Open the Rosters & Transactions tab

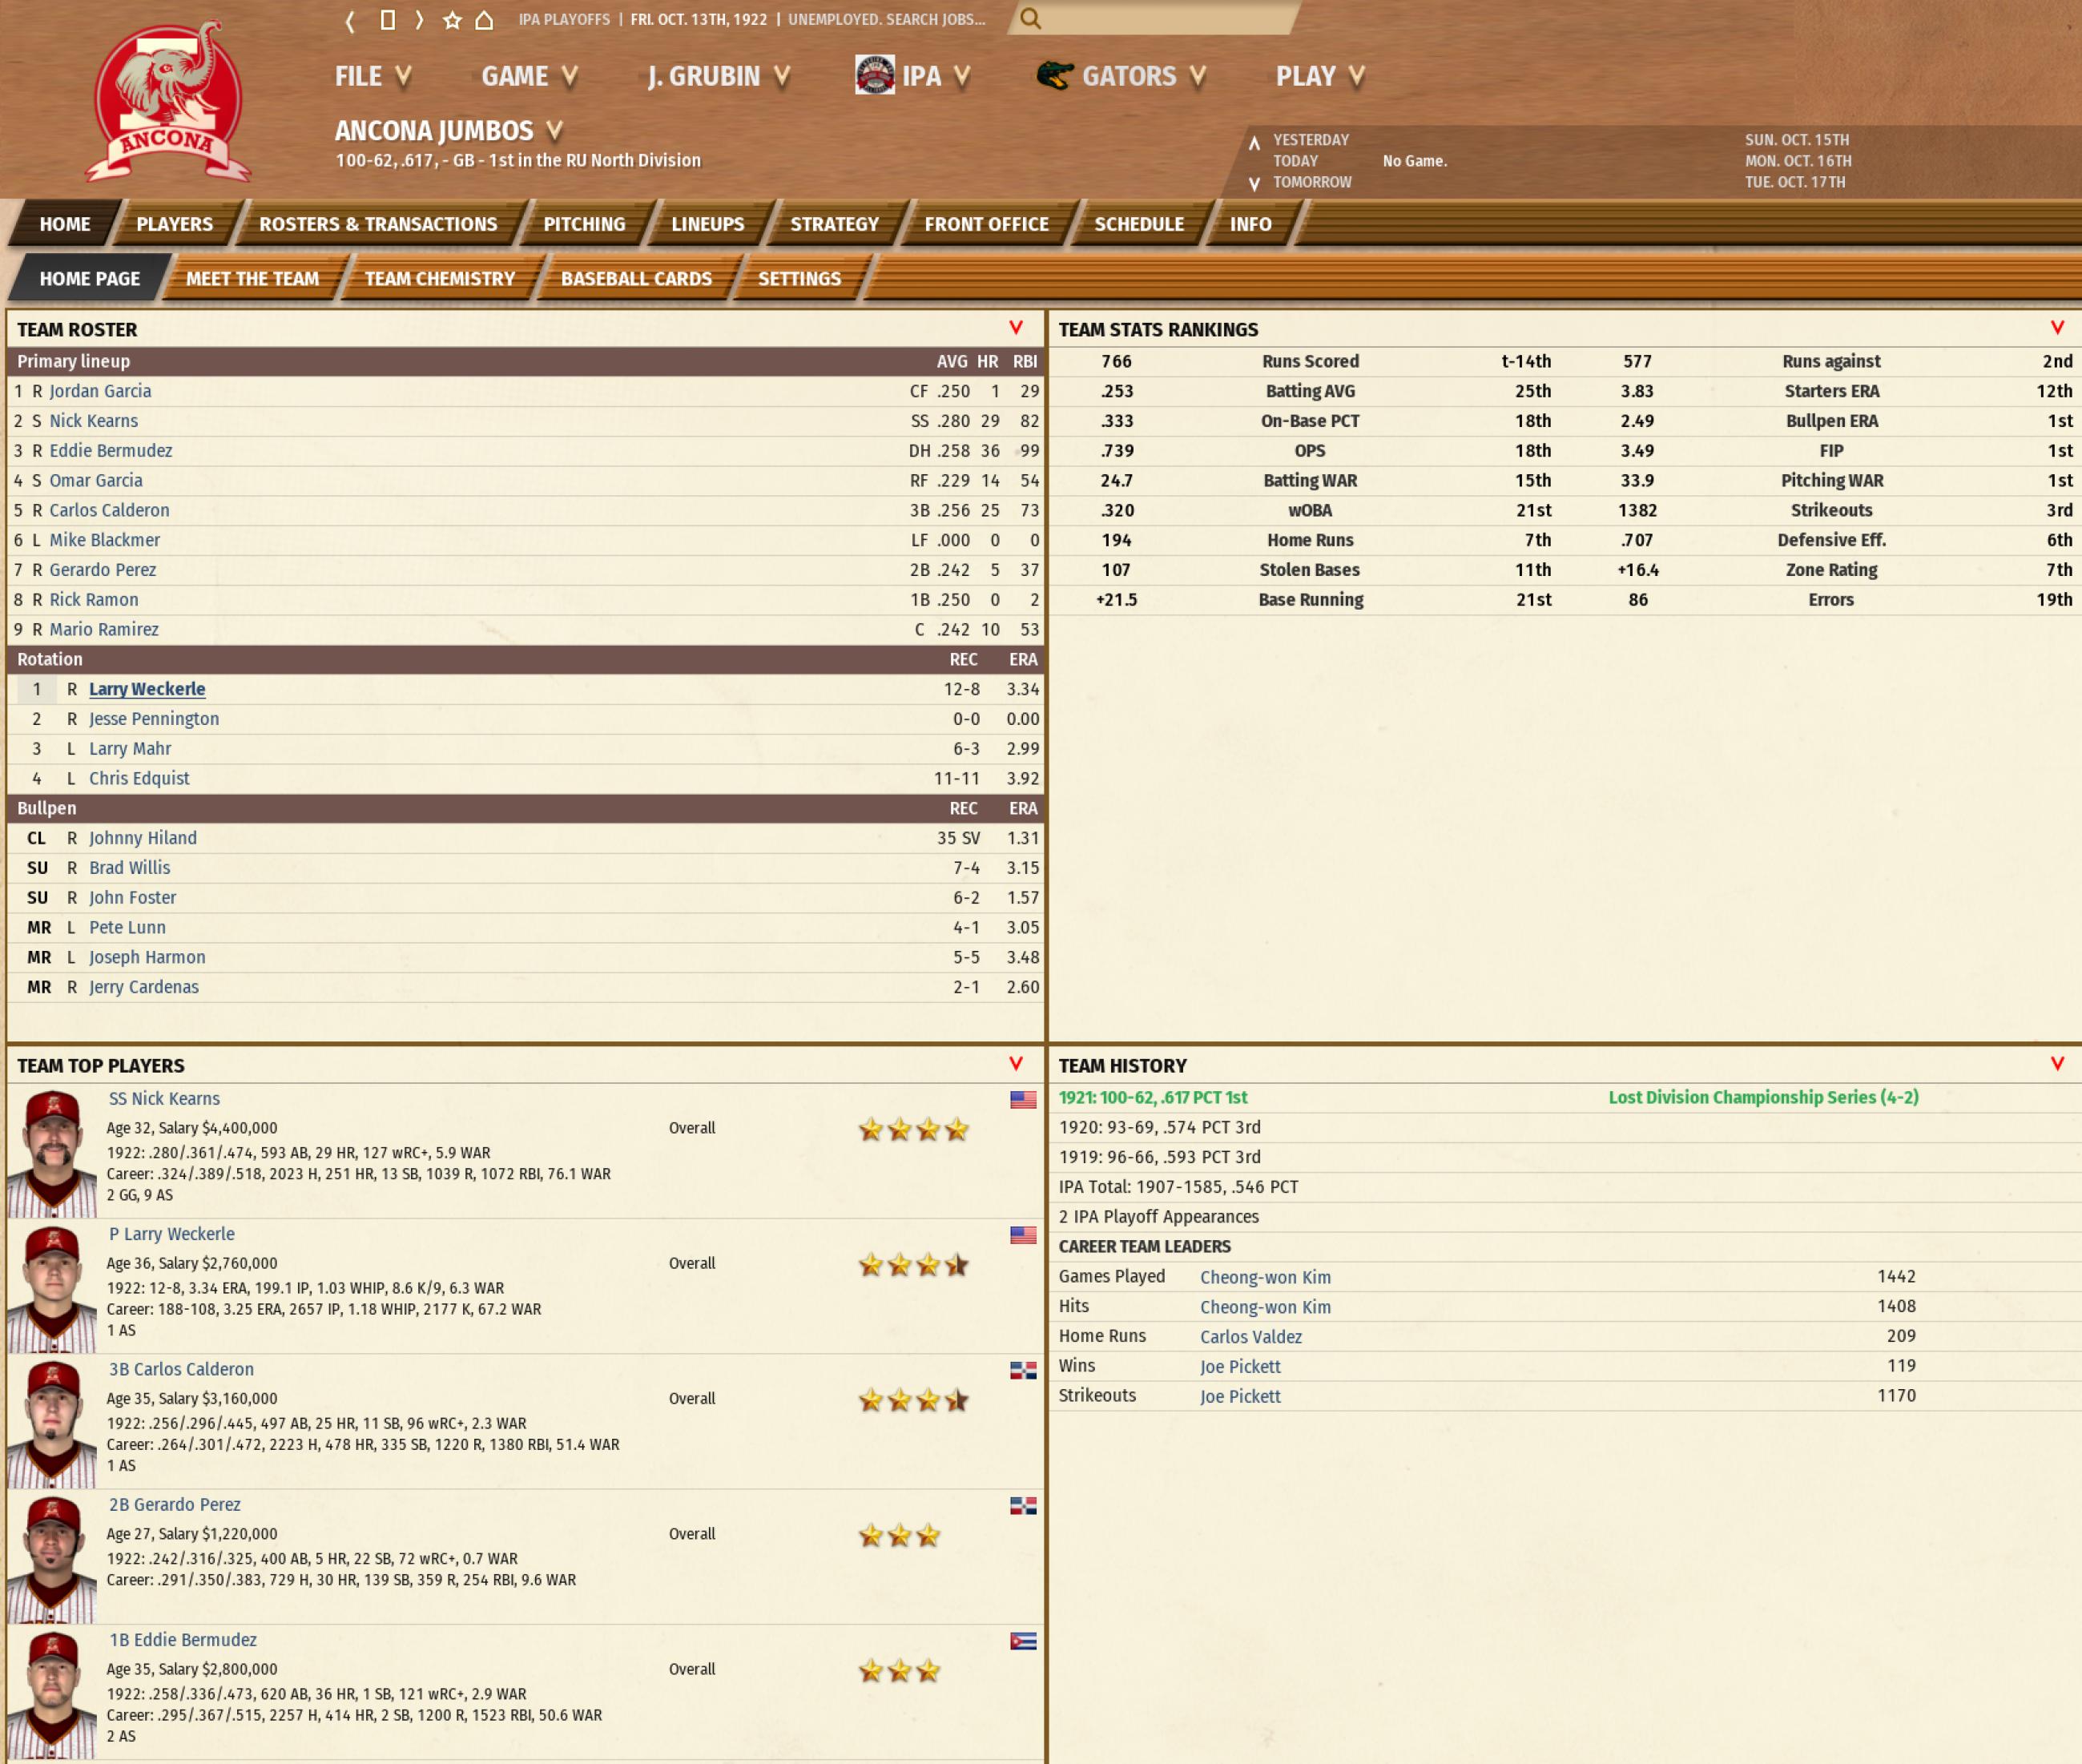tap(377, 224)
